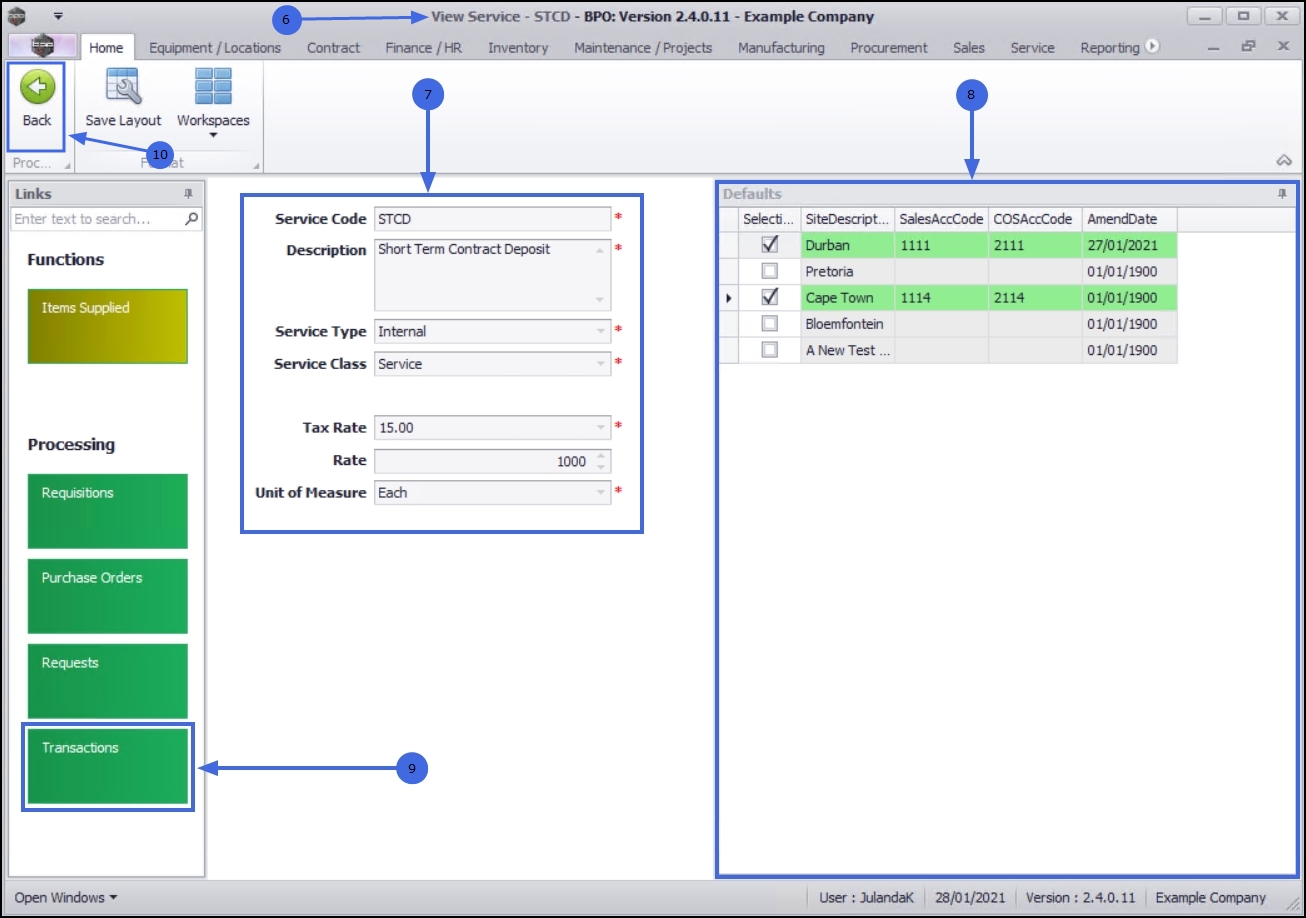This screenshot has height=918, width=1306.
Task: Click the Description text area
Action: (x=492, y=274)
